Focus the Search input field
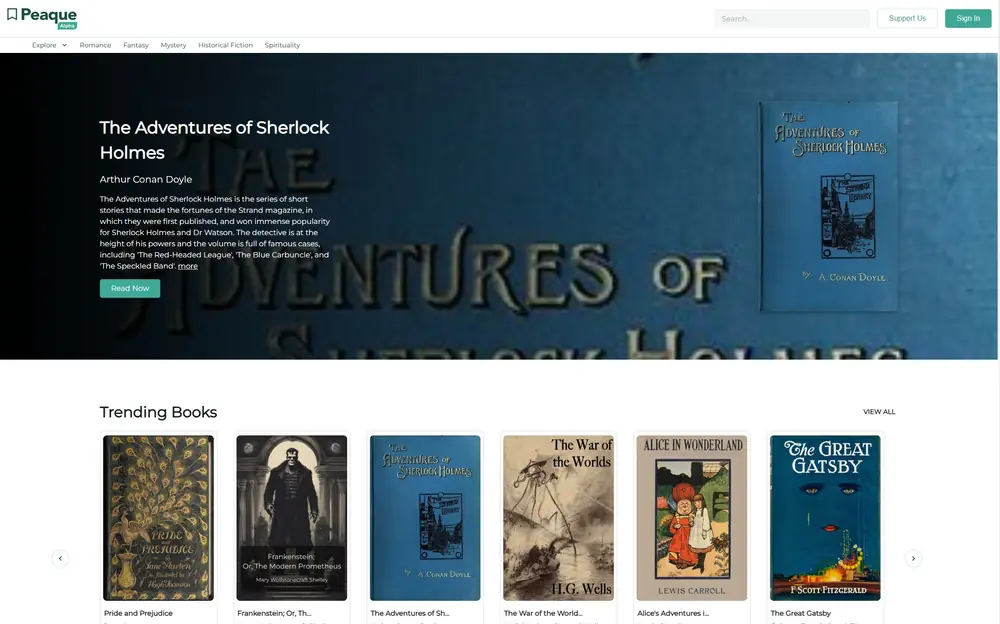Image resolution: width=1000 pixels, height=624 pixels. 791,19
